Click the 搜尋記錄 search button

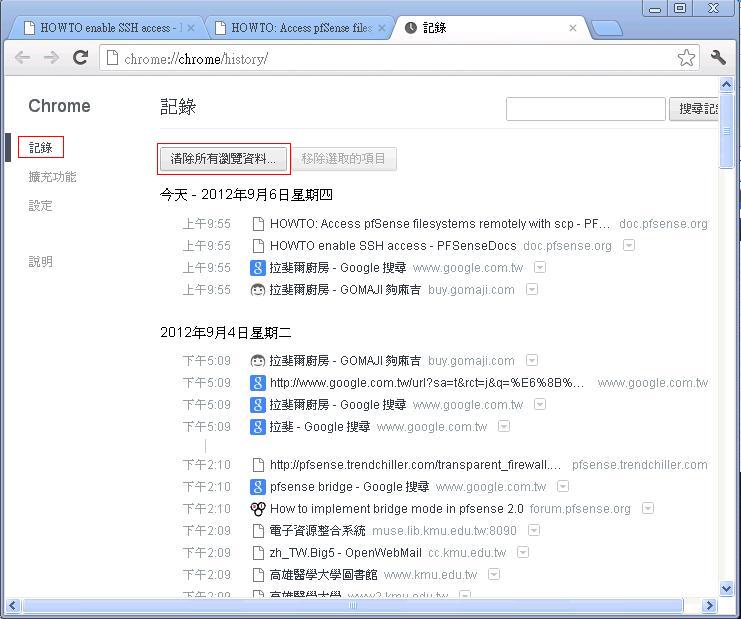point(694,109)
